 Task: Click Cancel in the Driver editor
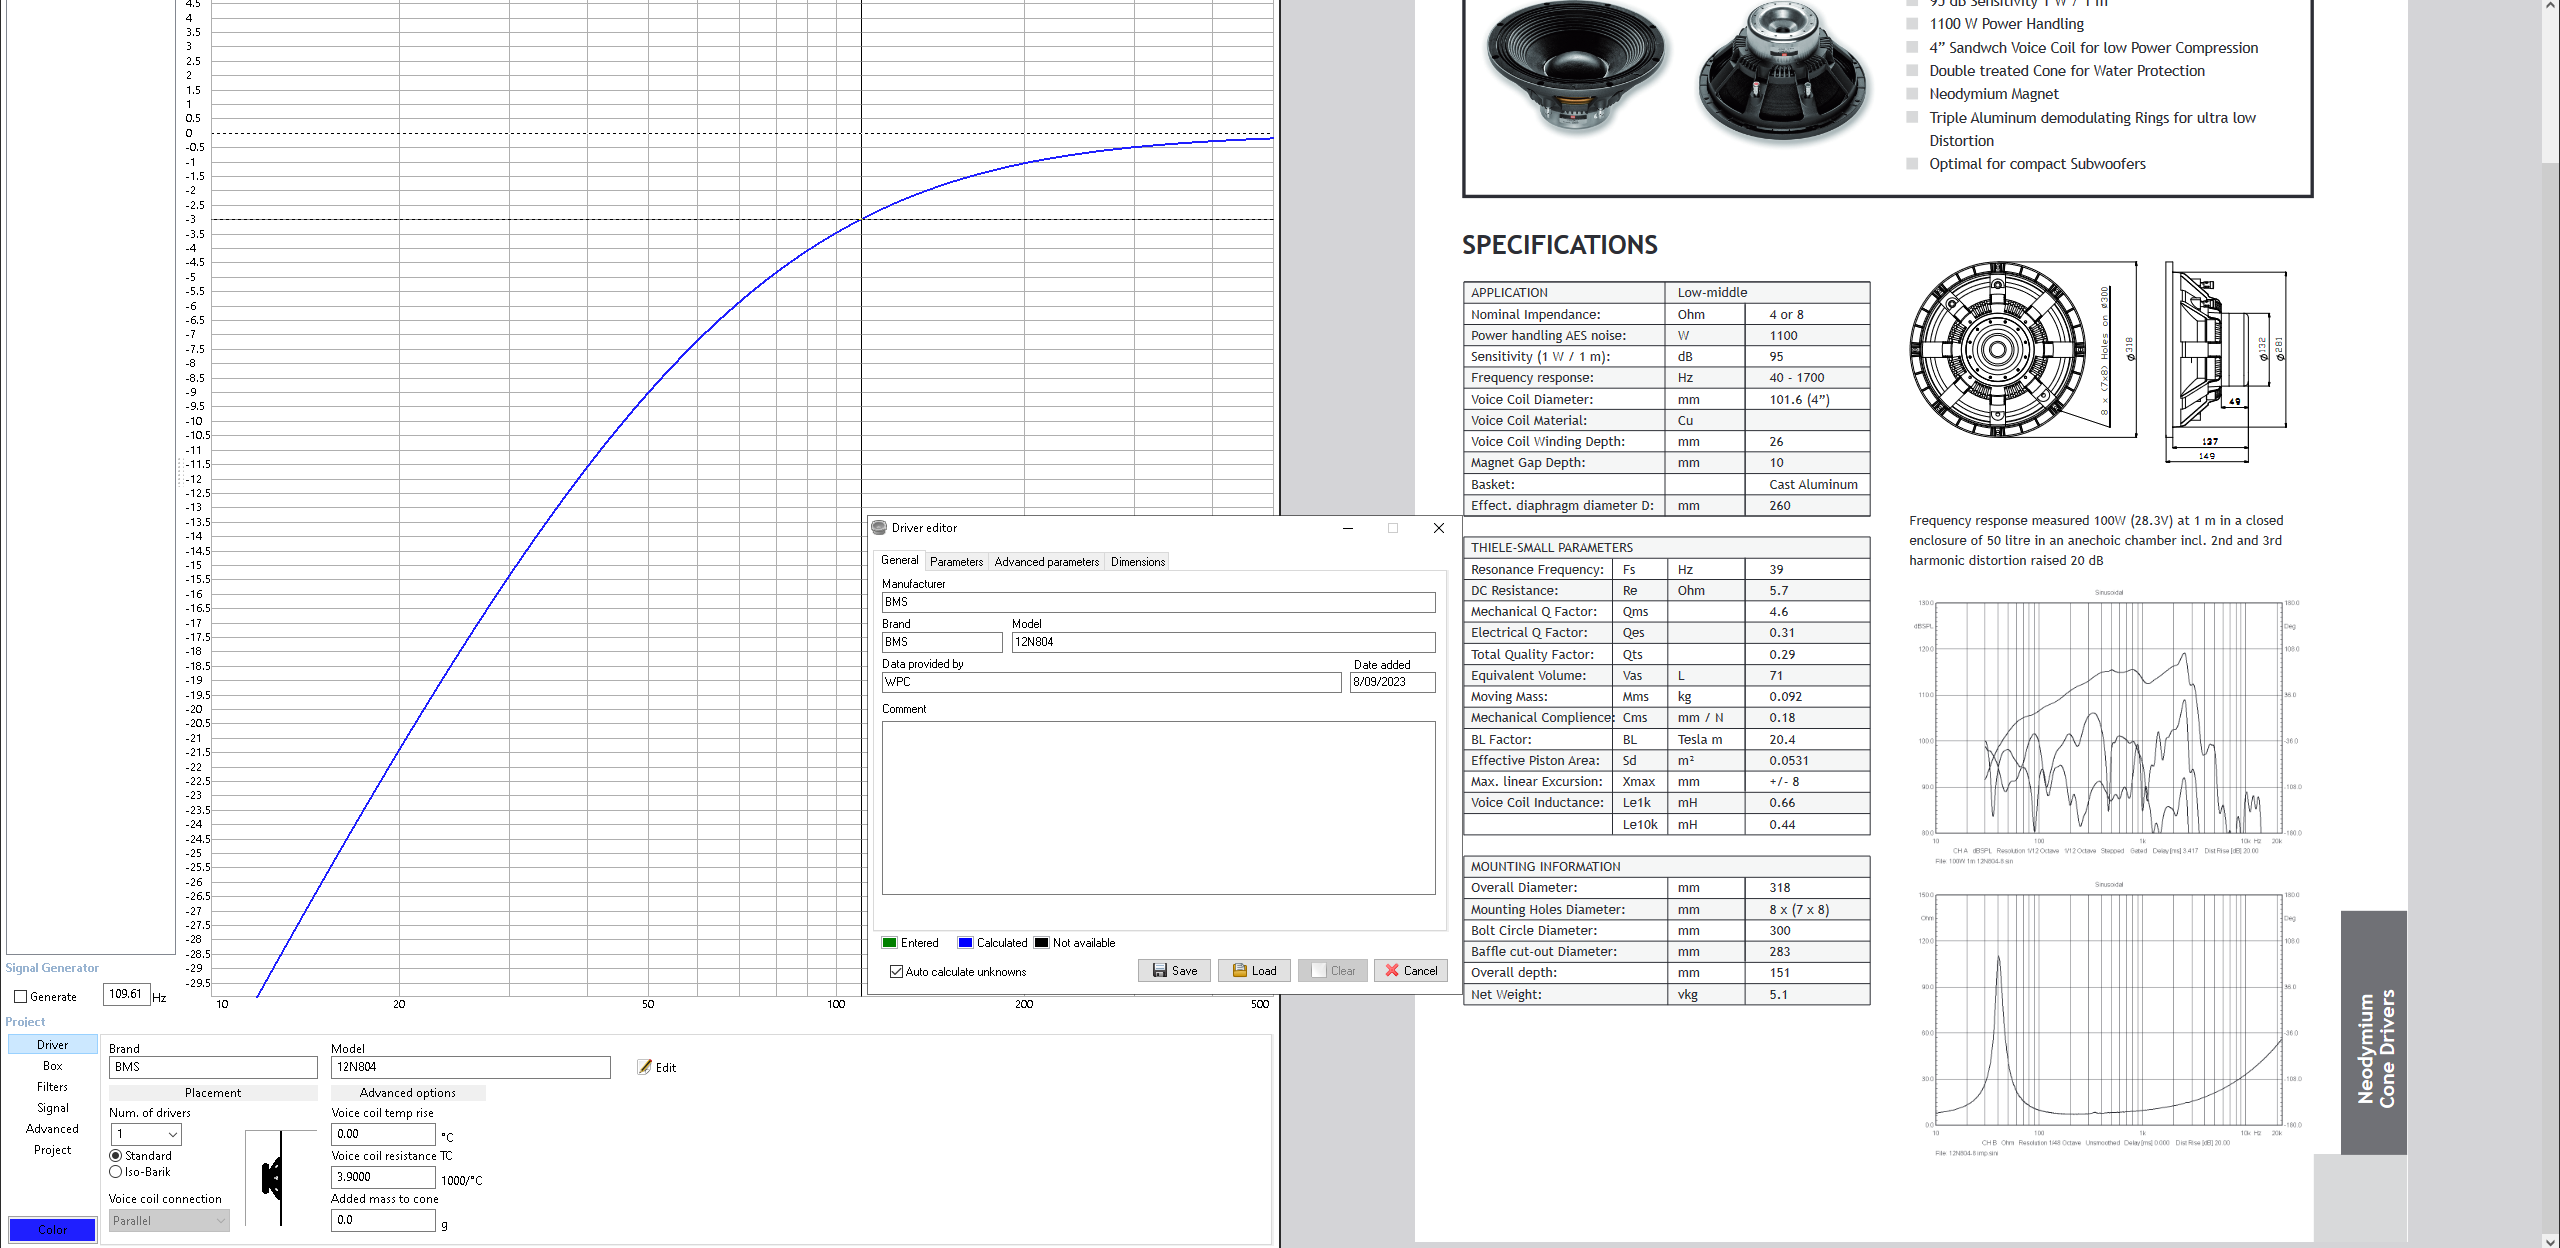click(1411, 971)
